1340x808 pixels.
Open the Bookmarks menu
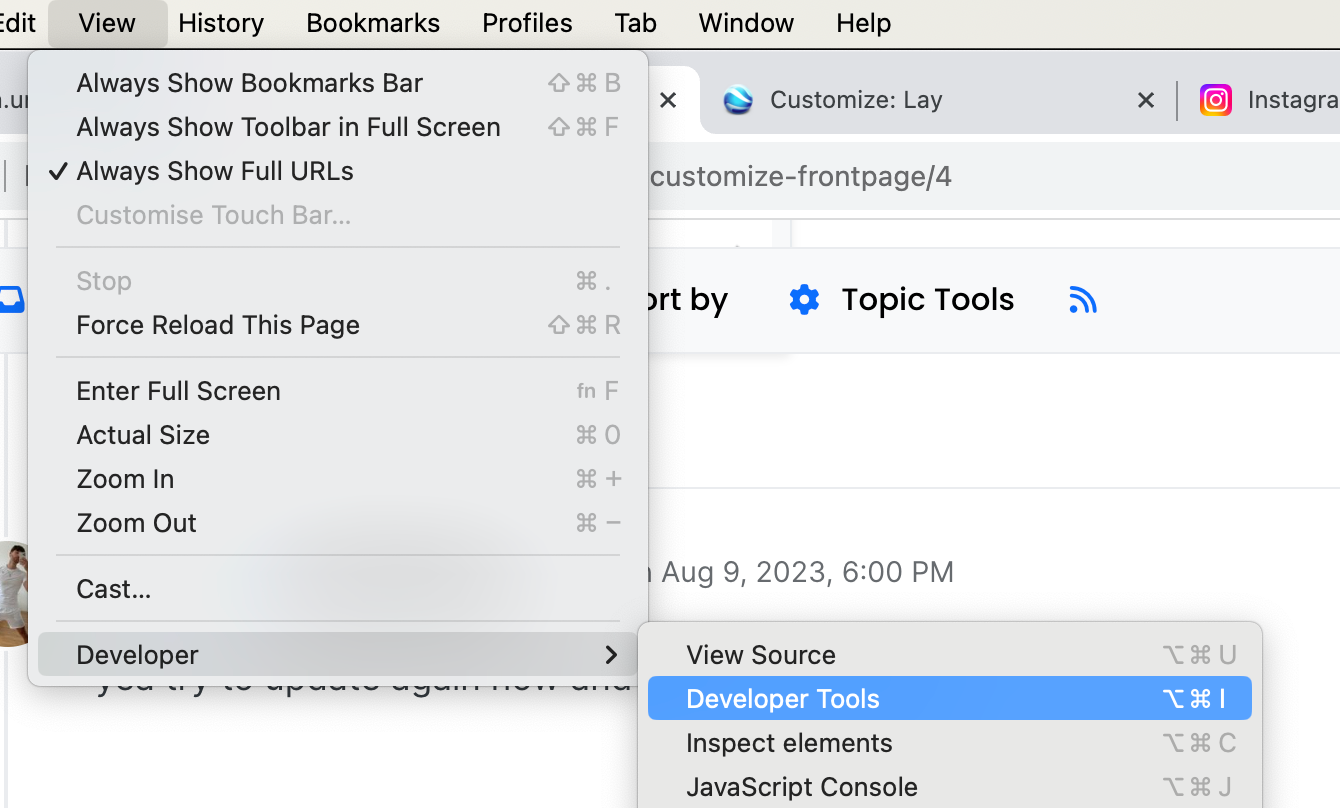click(372, 22)
